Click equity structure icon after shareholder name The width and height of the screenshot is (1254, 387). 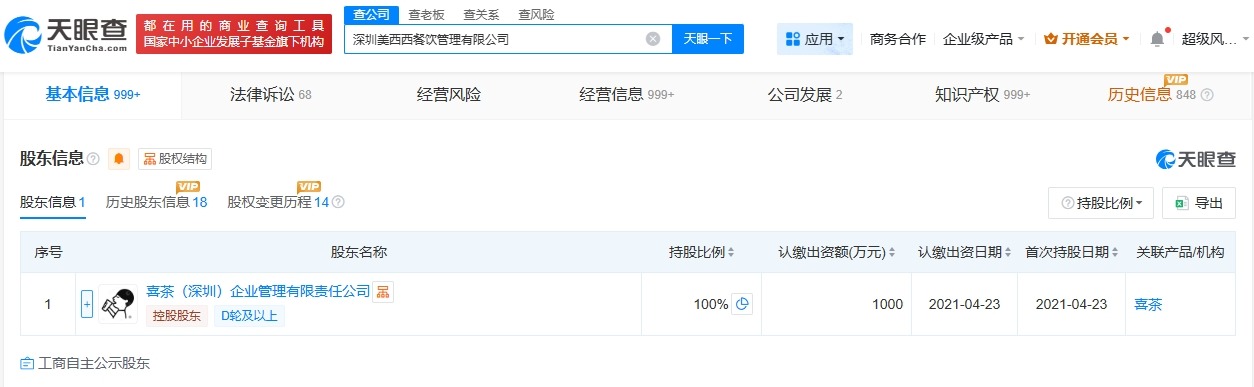click(x=383, y=291)
